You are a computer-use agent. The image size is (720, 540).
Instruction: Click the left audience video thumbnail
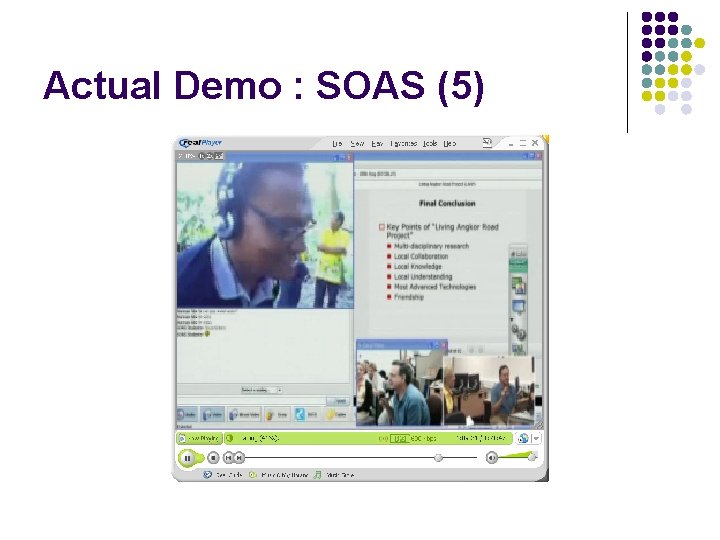[400, 388]
